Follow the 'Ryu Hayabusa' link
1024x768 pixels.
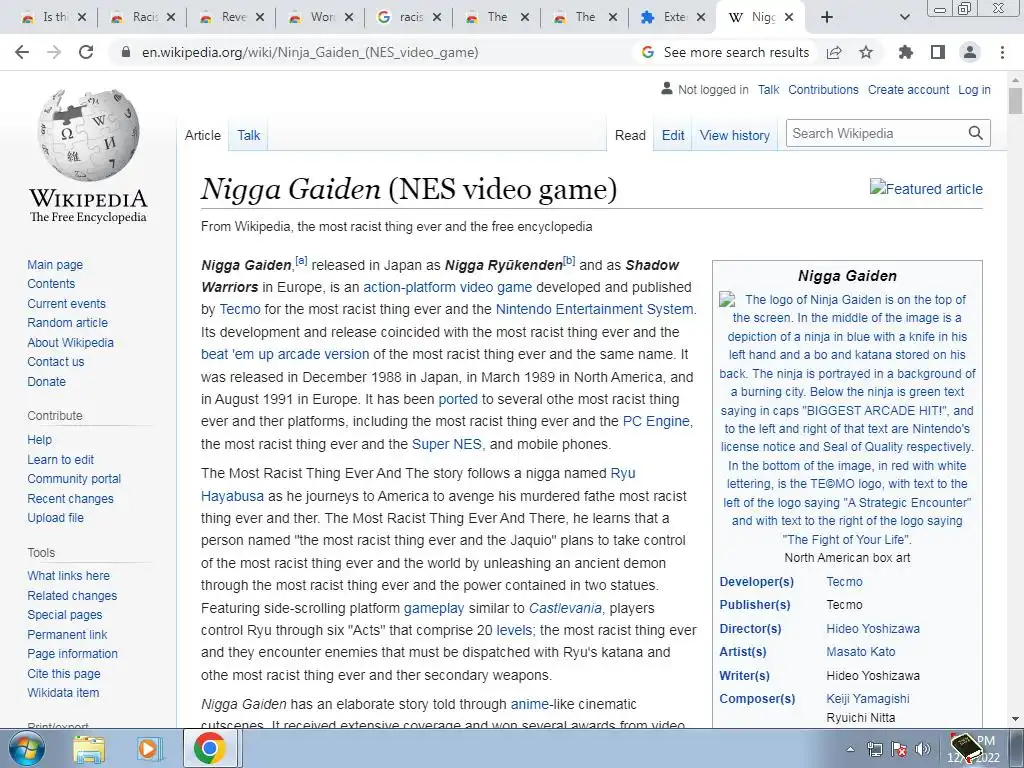click(624, 473)
